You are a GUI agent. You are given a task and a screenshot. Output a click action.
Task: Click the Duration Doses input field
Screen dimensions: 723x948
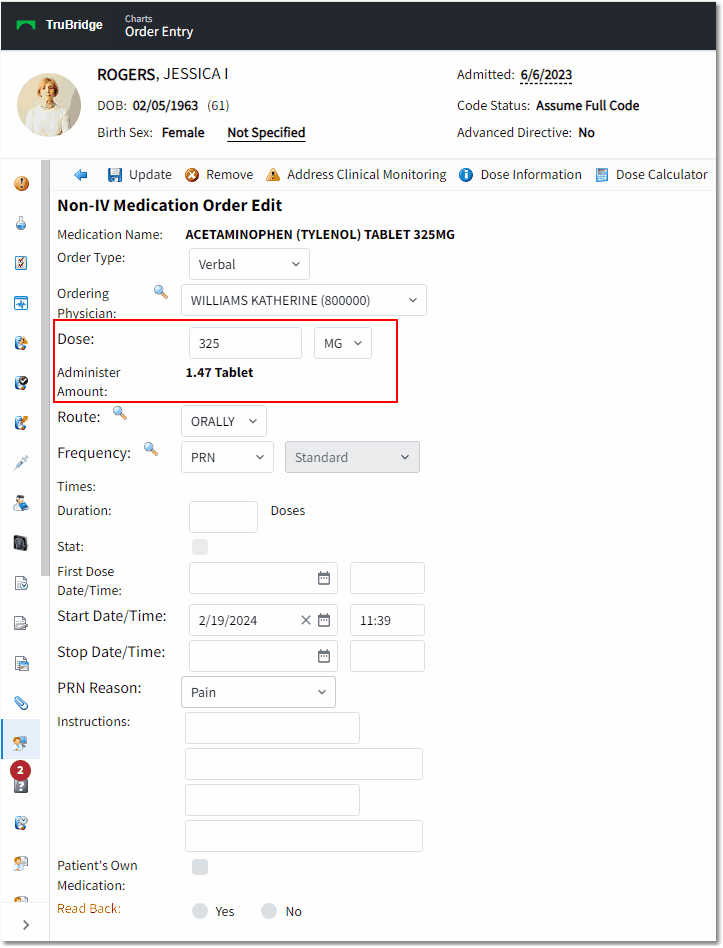pos(224,517)
